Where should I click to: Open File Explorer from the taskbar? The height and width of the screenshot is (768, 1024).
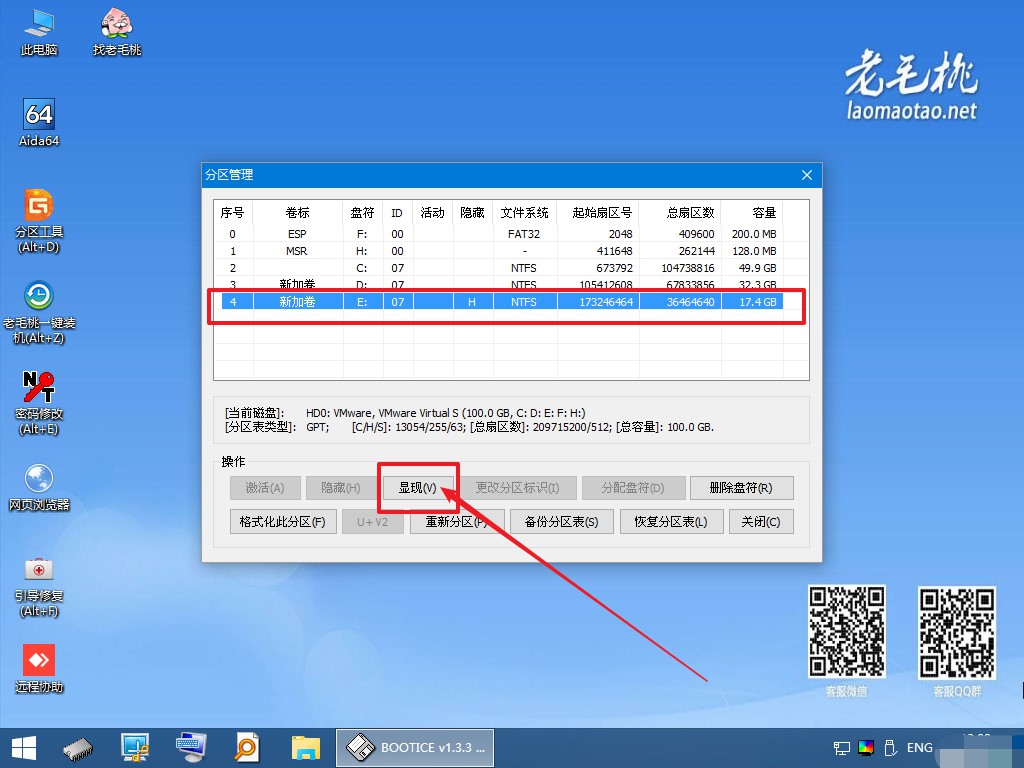(306, 748)
